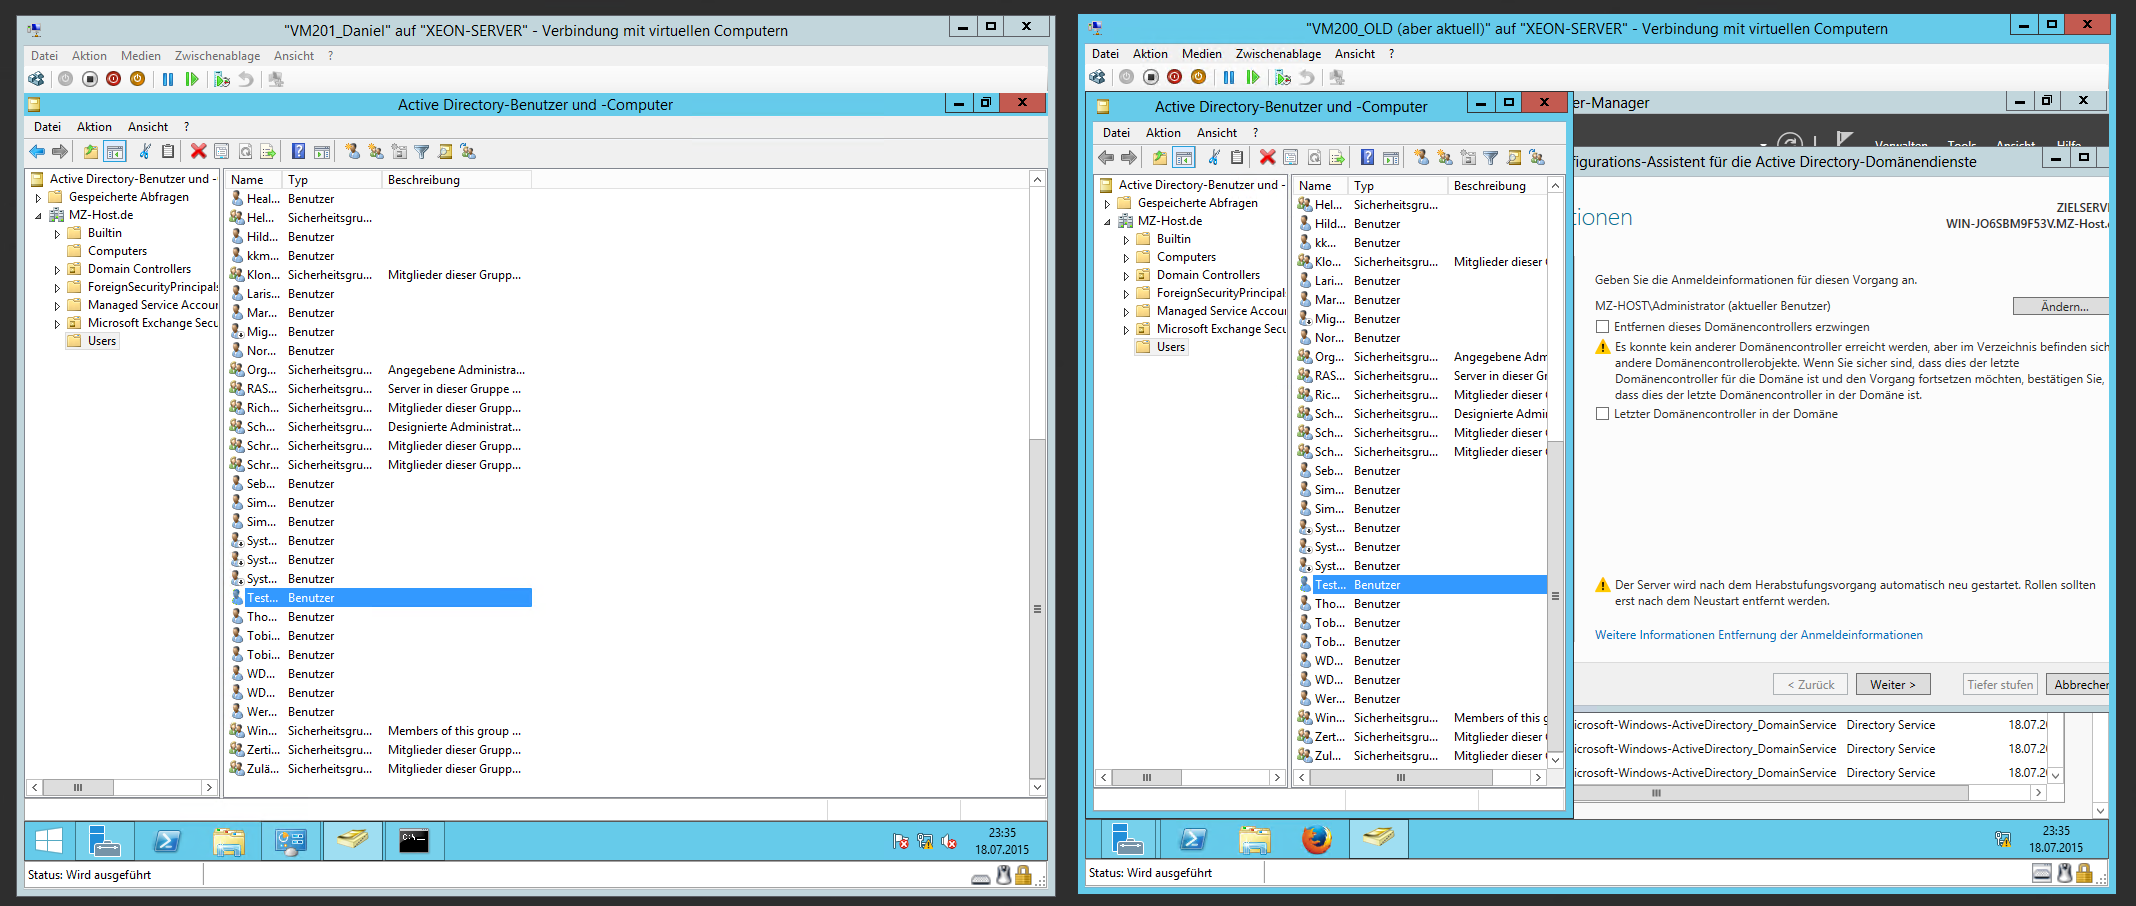Enable 'Entfernen dieses Domänencontrollers erzwingen' checkbox
This screenshot has width=2136, height=906.
pyautogui.click(x=1602, y=327)
